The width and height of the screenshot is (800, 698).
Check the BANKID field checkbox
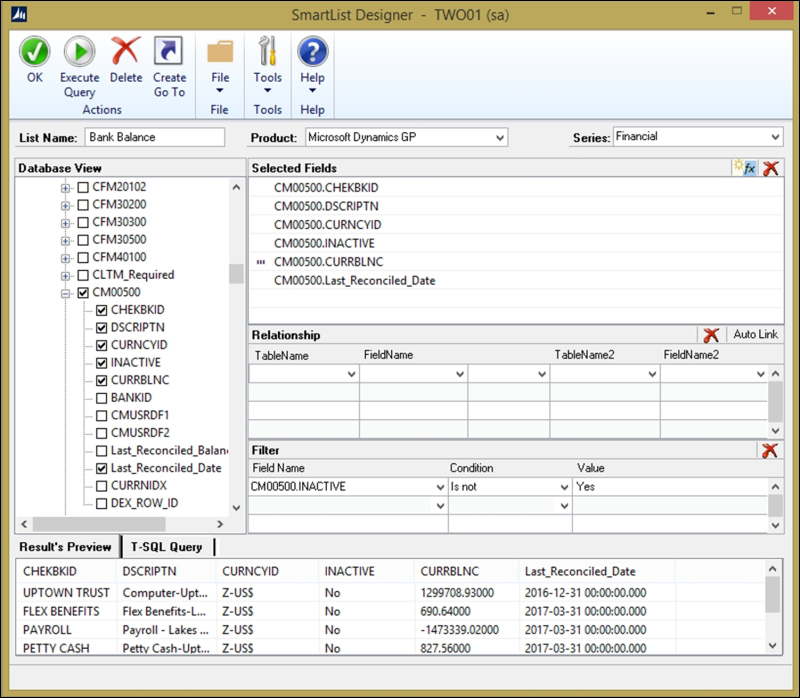[102, 398]
